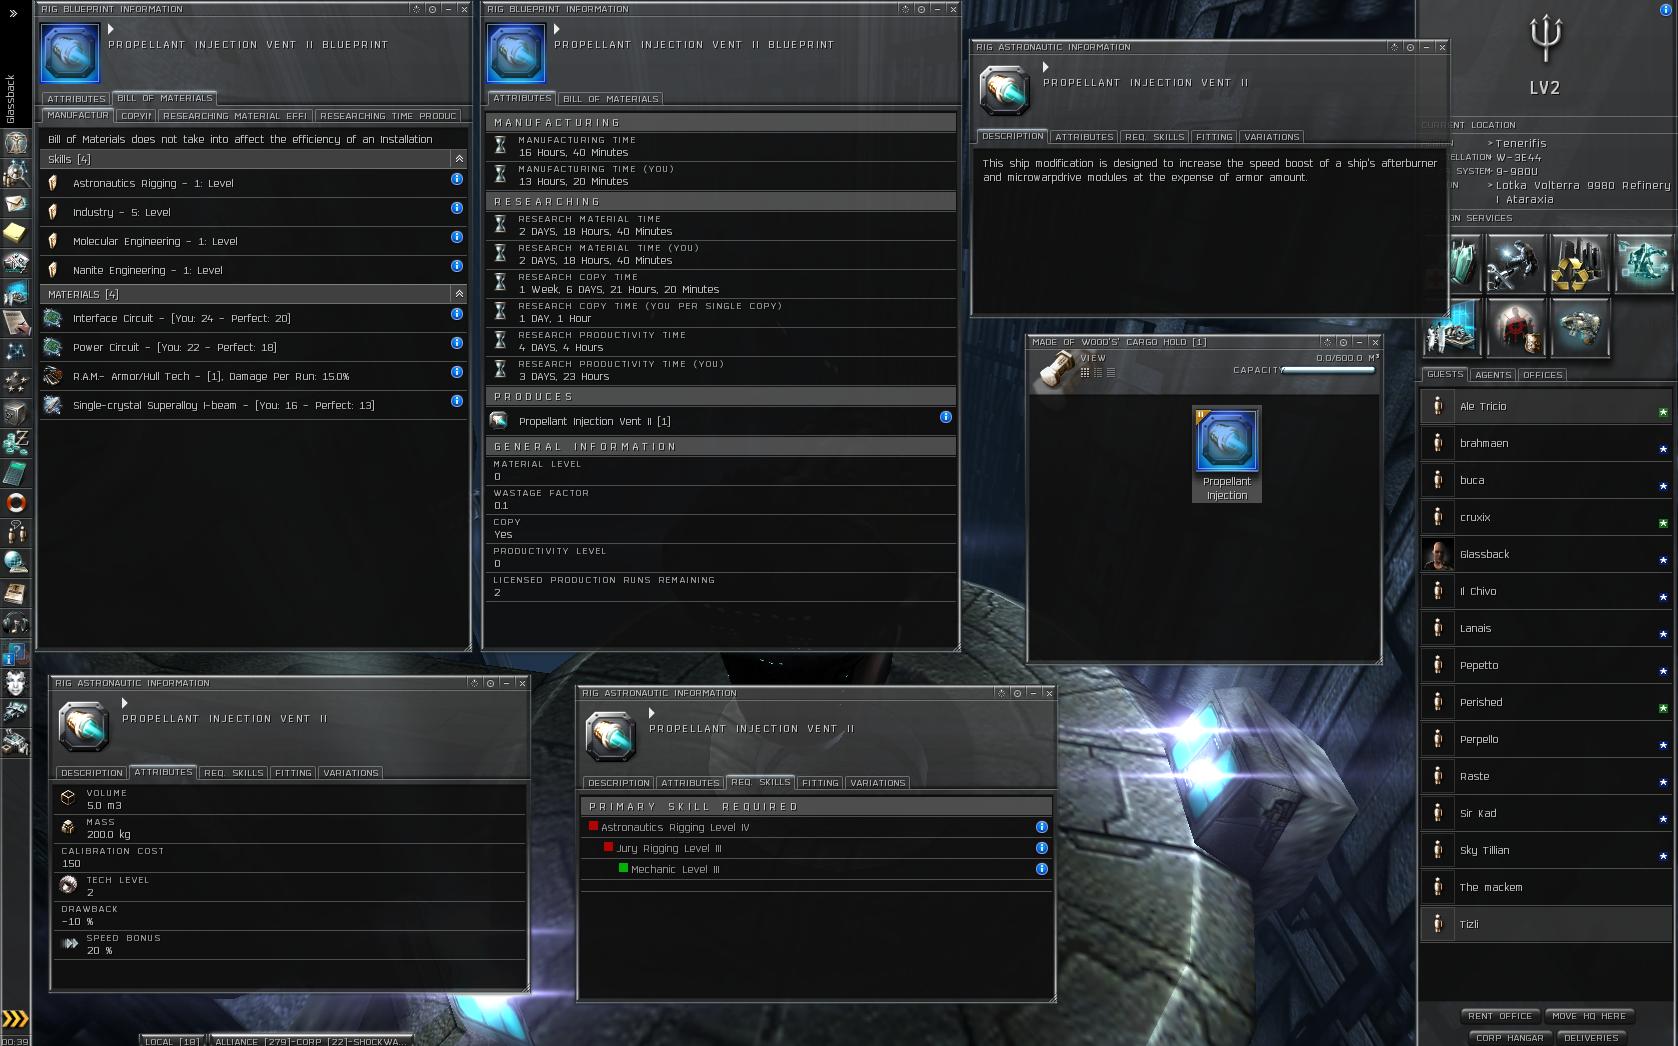Open the green calculator icon

(15, 472)
